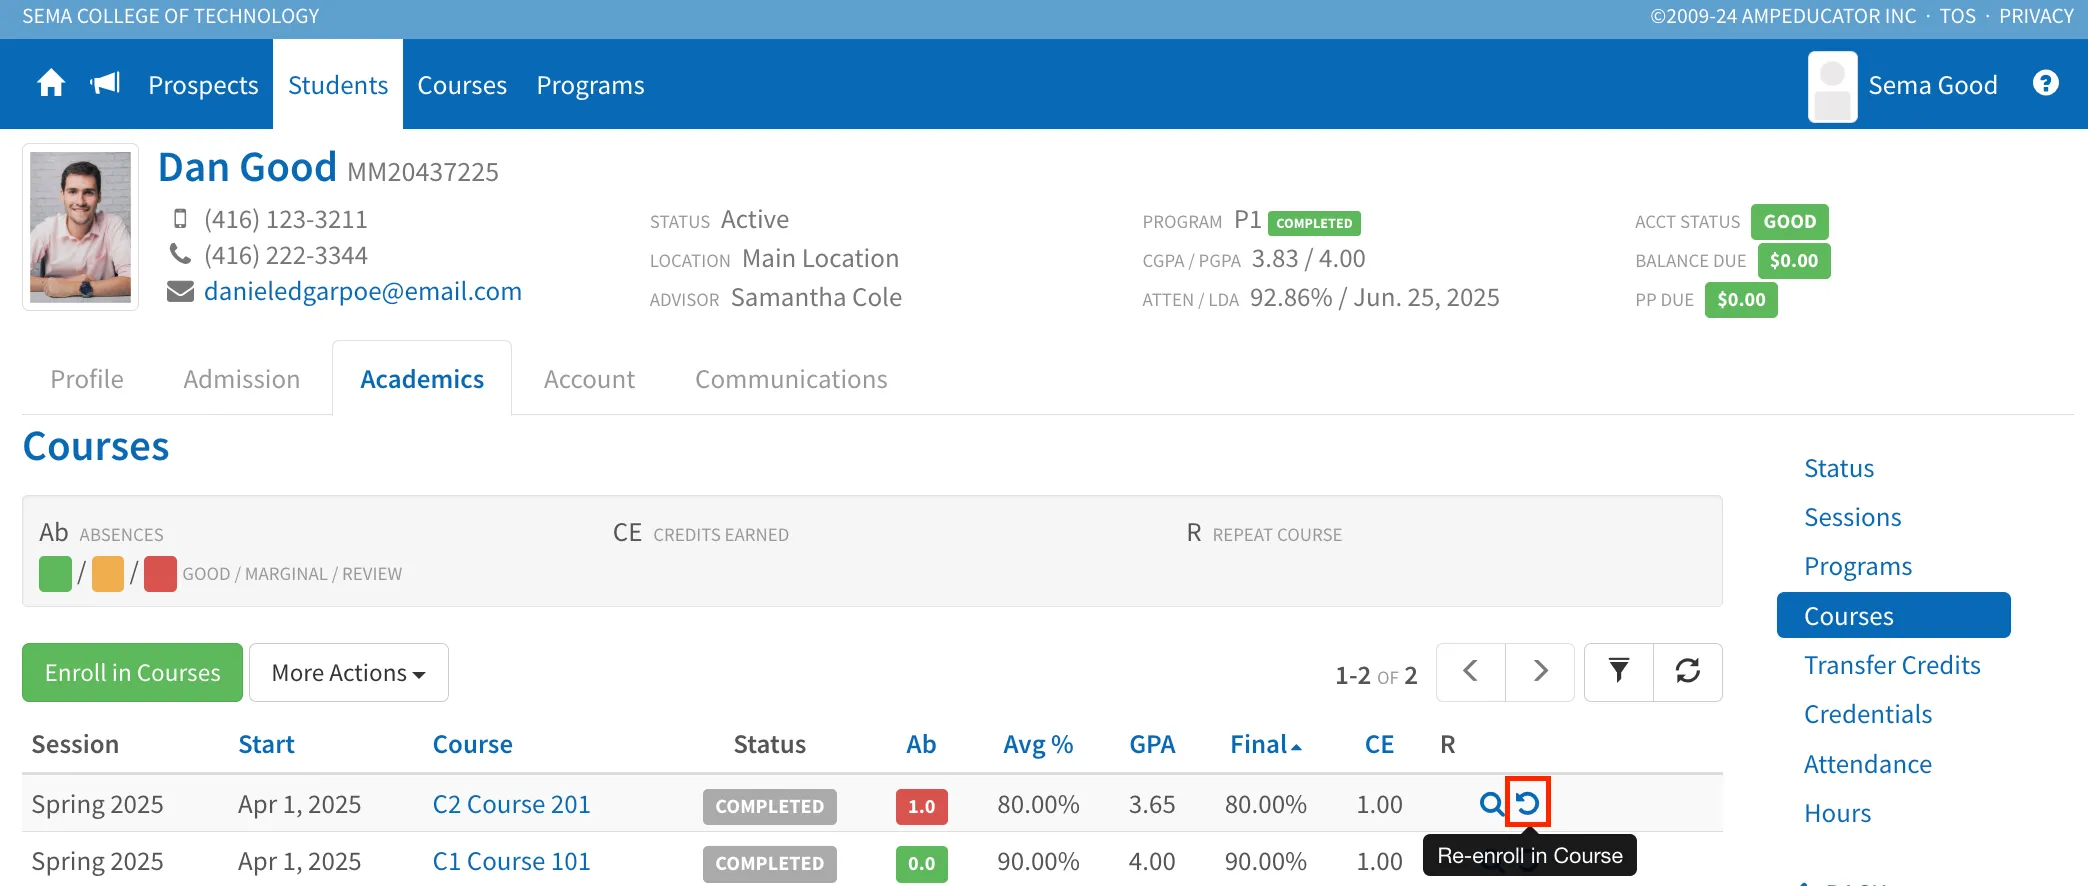The width and height of the screenshot is (2088, 886).
Task: Go to previous page of courses
Action: click(x=1471, y=672)
